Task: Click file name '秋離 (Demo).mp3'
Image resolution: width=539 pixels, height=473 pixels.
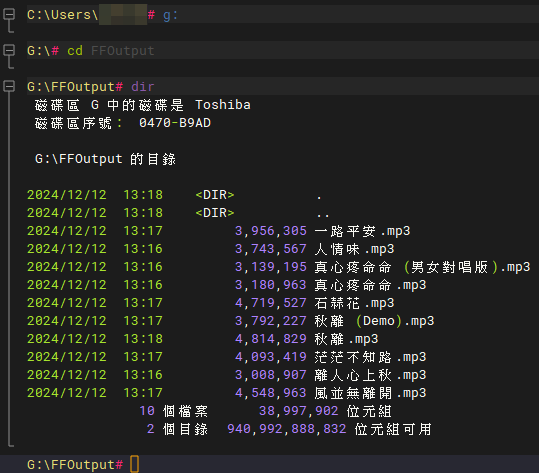Action: pos(374,321)
